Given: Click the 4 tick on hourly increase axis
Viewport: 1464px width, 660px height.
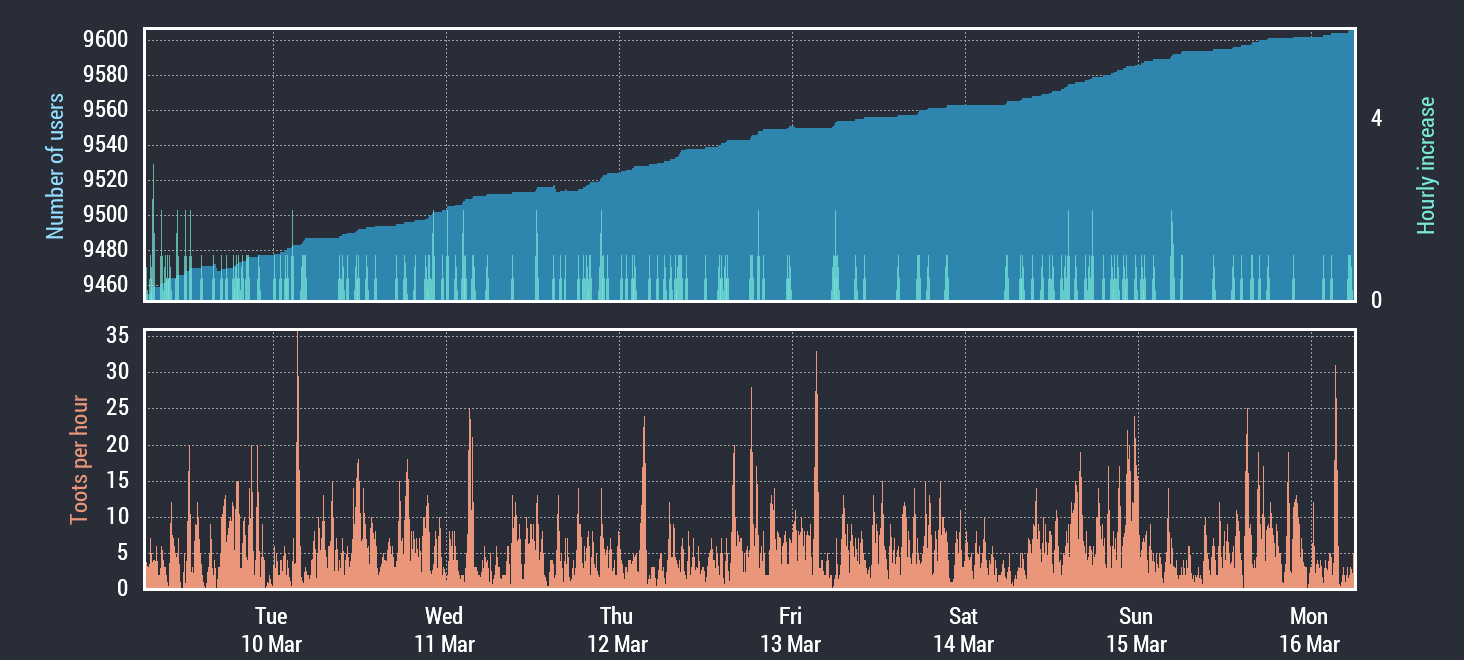Looking at the screenshot, I should point(1376,118).
